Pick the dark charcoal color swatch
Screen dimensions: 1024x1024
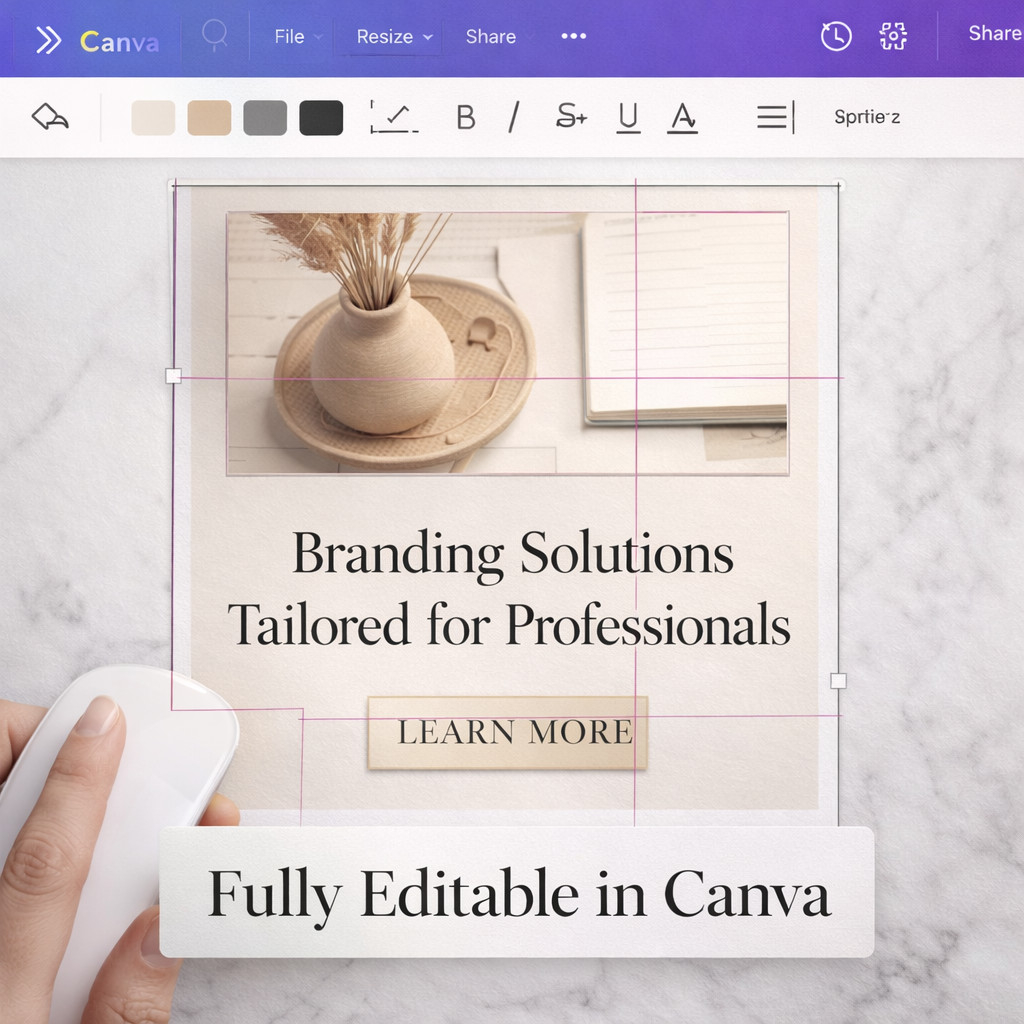[321, 118]
